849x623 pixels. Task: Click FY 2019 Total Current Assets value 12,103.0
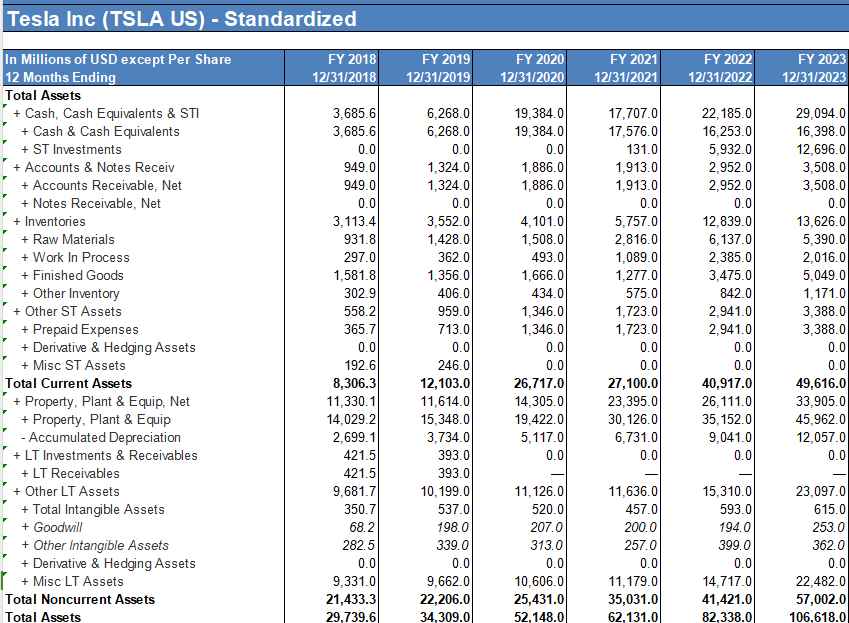tap(445, 384)
